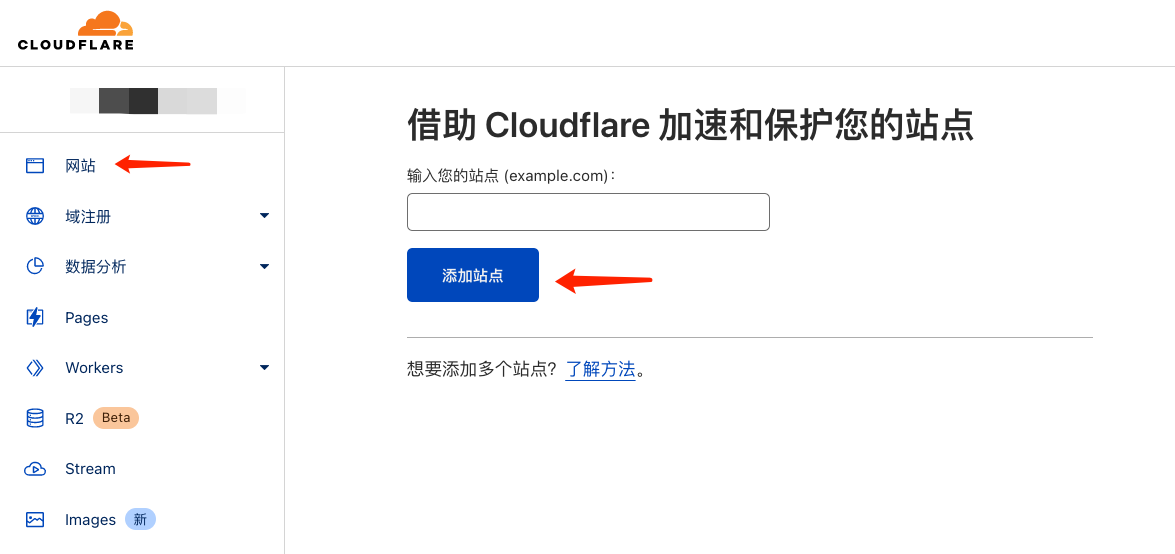The image size is (1175, 554).
Task: Open Pages via its lightning icon
Action: [35, 317]
